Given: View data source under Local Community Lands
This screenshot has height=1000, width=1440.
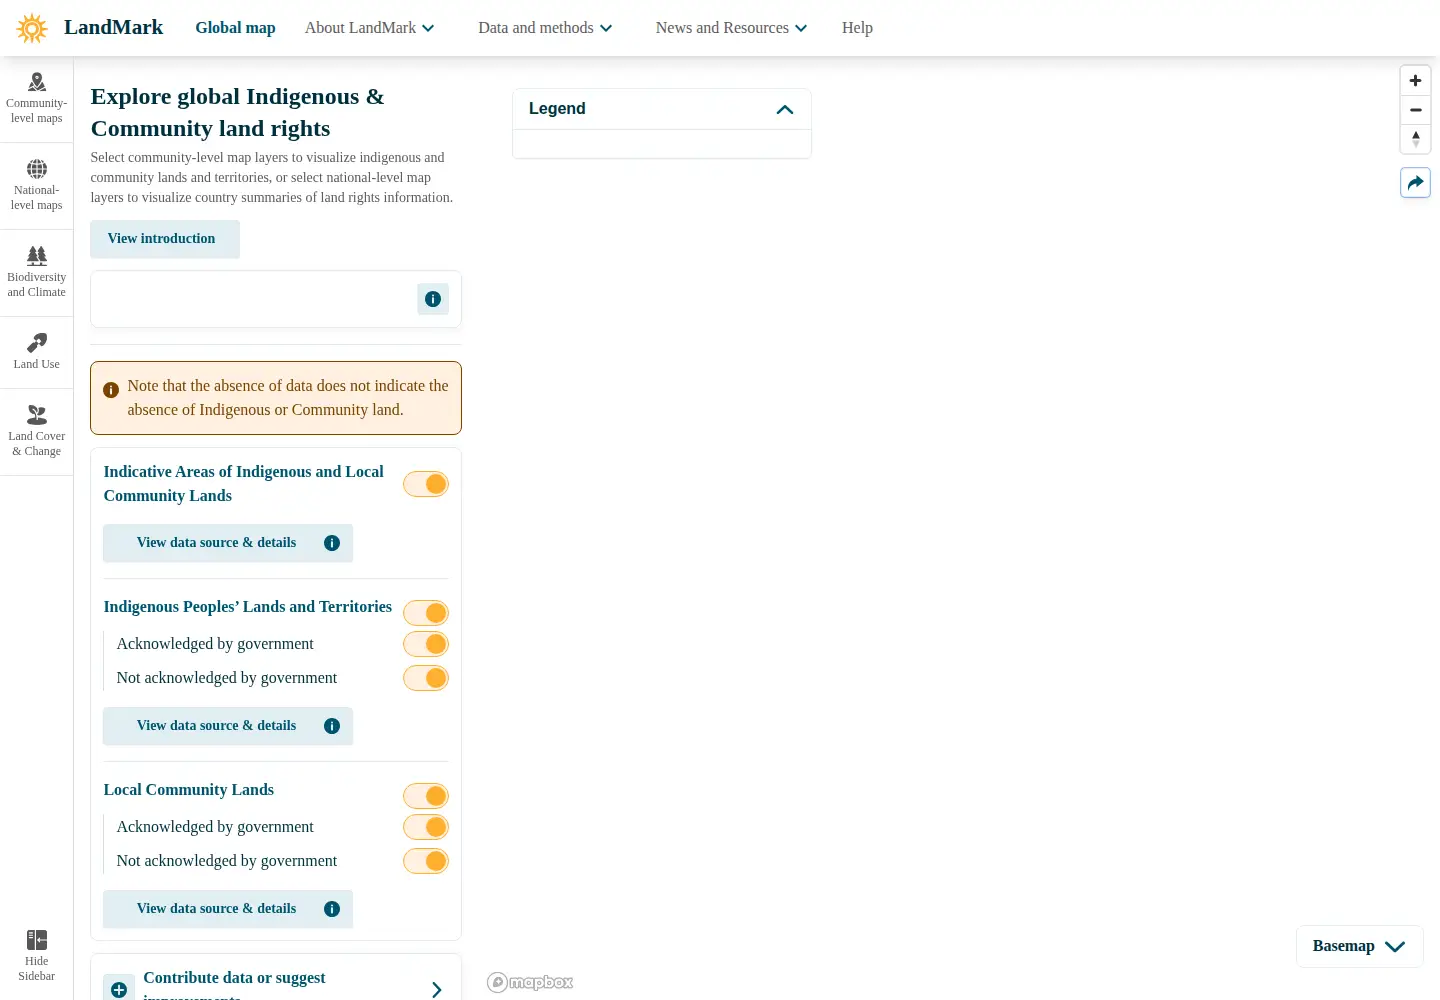Looking at the screenshot, I should (228, 909).
